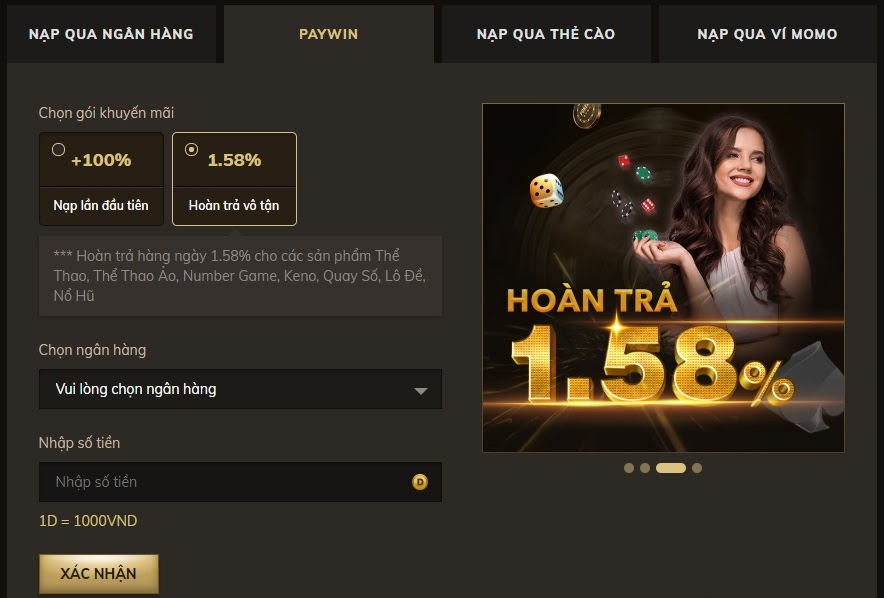Click the bank dropdown arrow
Screen dimensions: 884x598
tap(421, 391)
